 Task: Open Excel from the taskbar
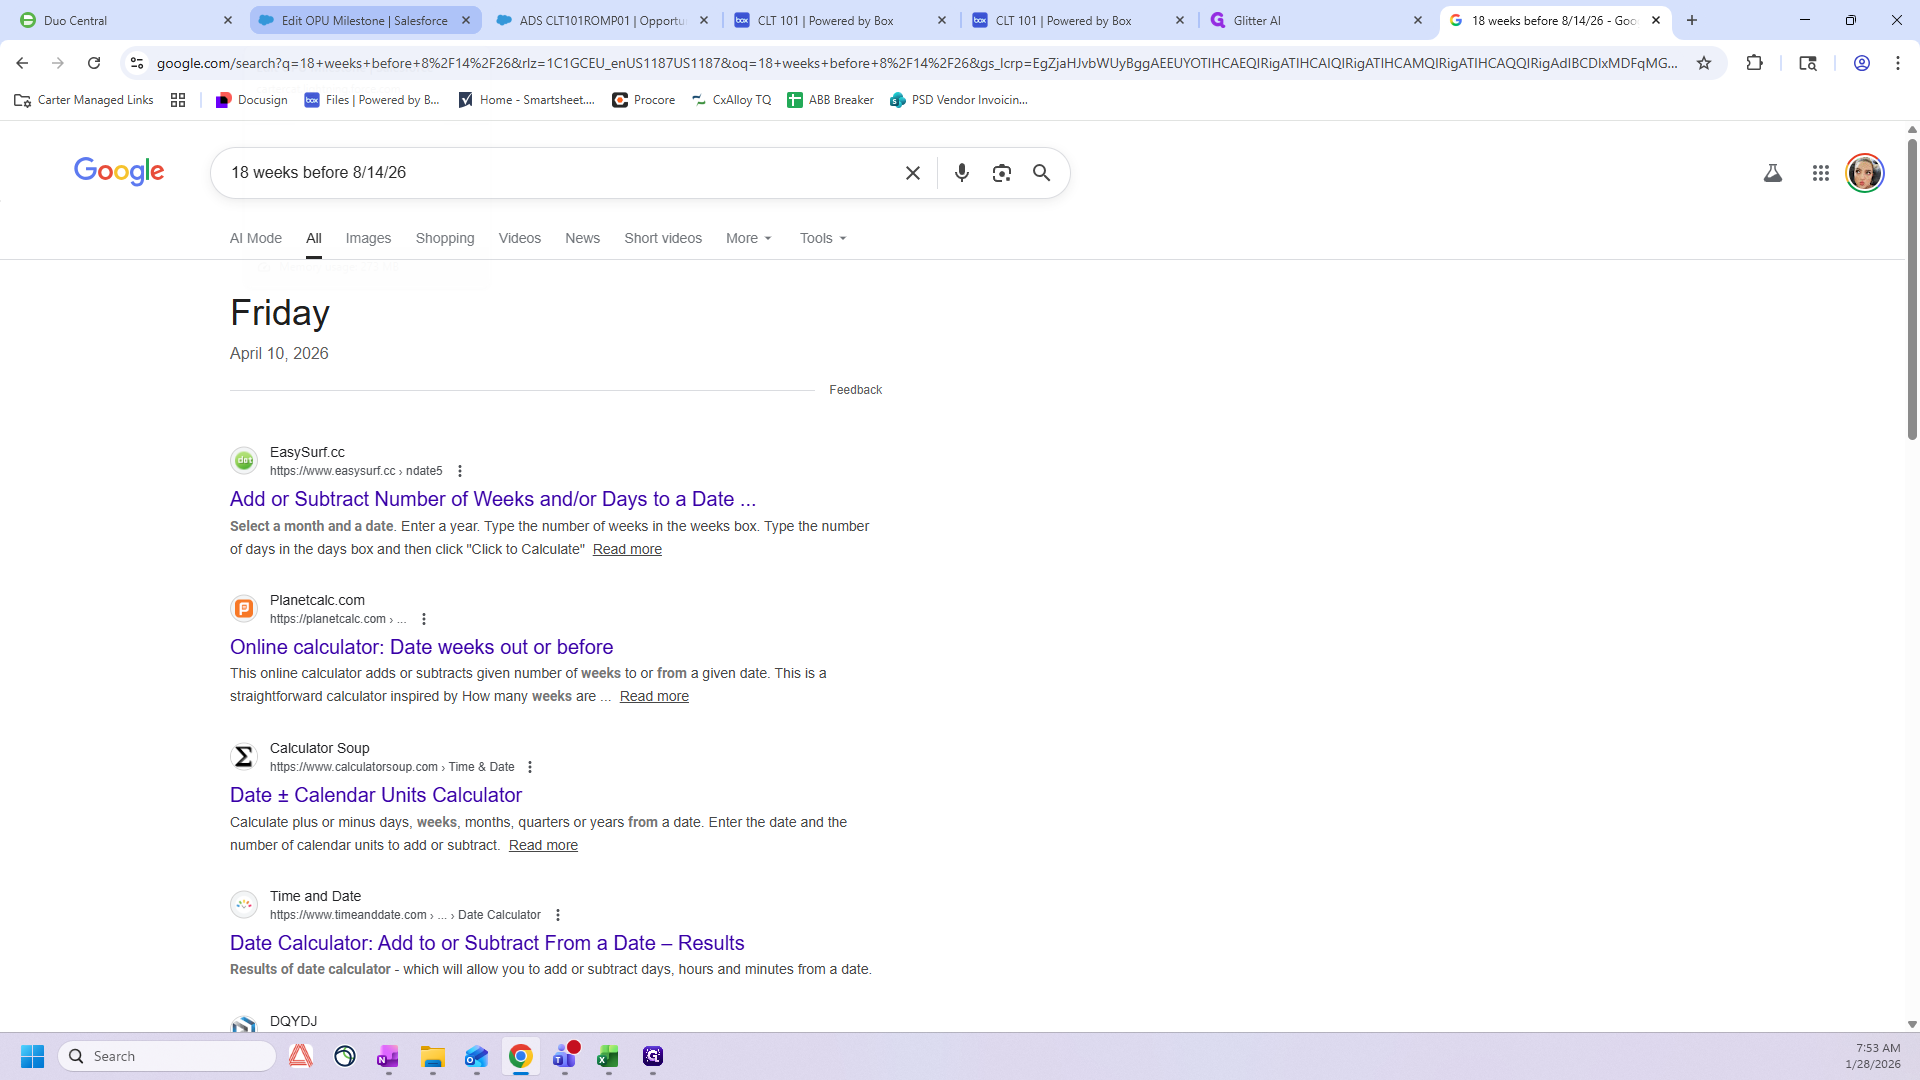click(607, 1057)
